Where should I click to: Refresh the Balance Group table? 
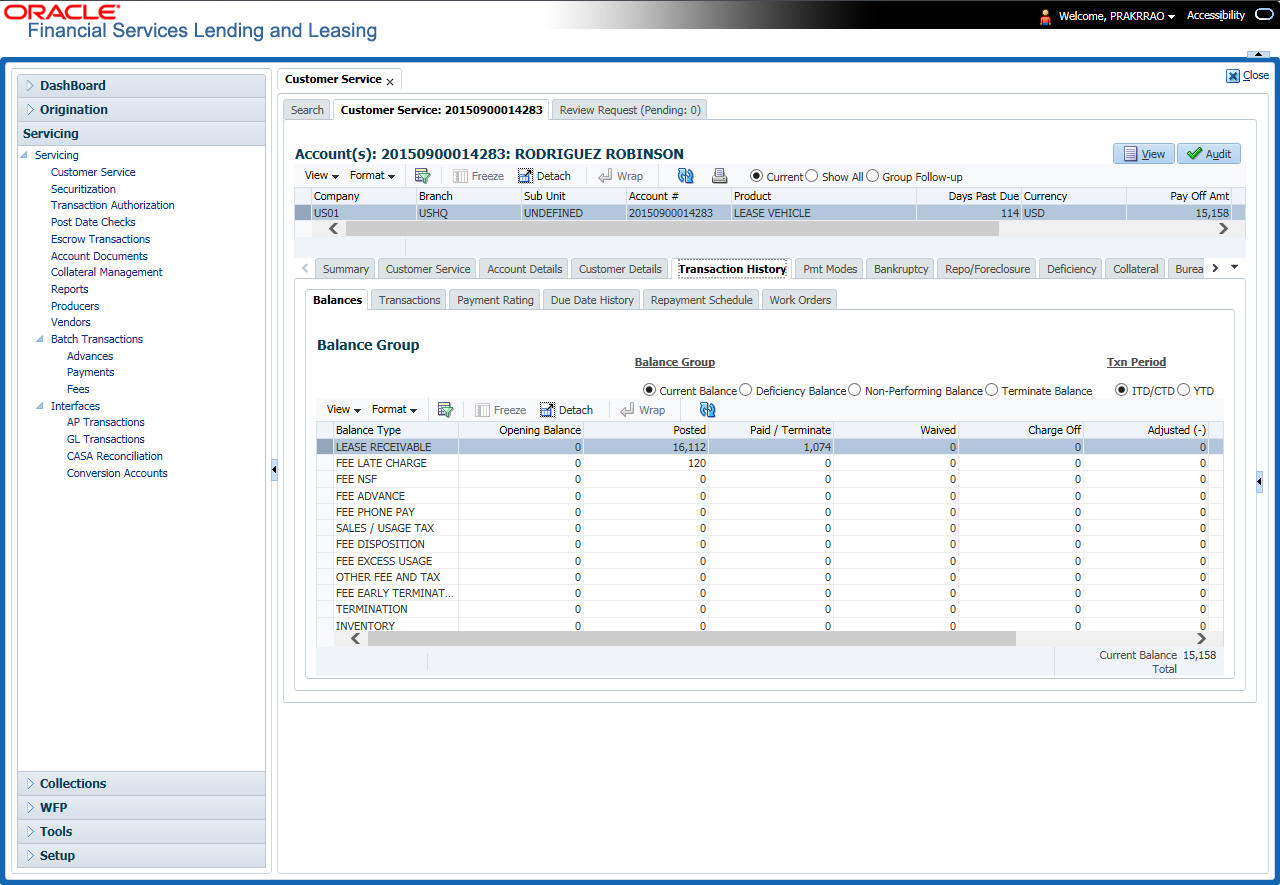707,410
